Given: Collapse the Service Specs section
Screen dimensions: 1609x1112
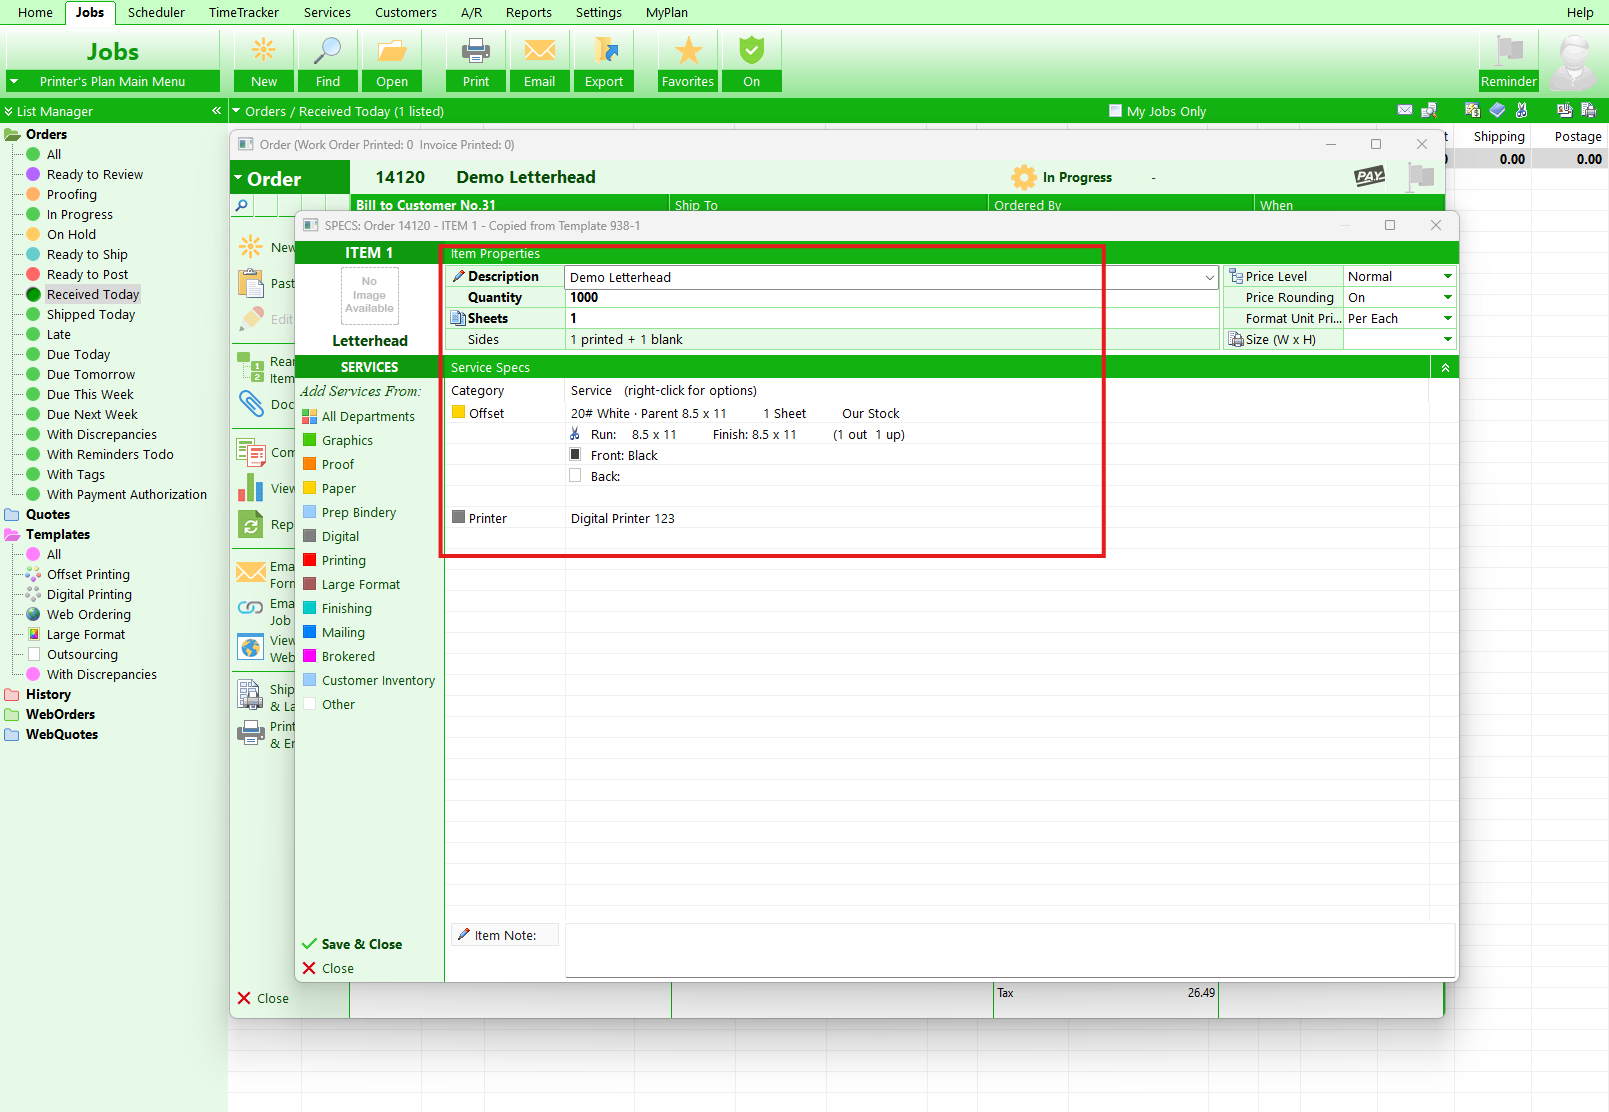Looking at the screenshot, I should [1445, 368].
